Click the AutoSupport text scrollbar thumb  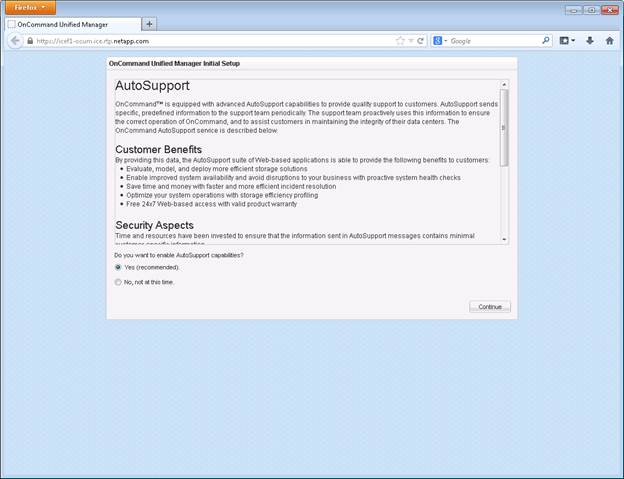[504, 128]
